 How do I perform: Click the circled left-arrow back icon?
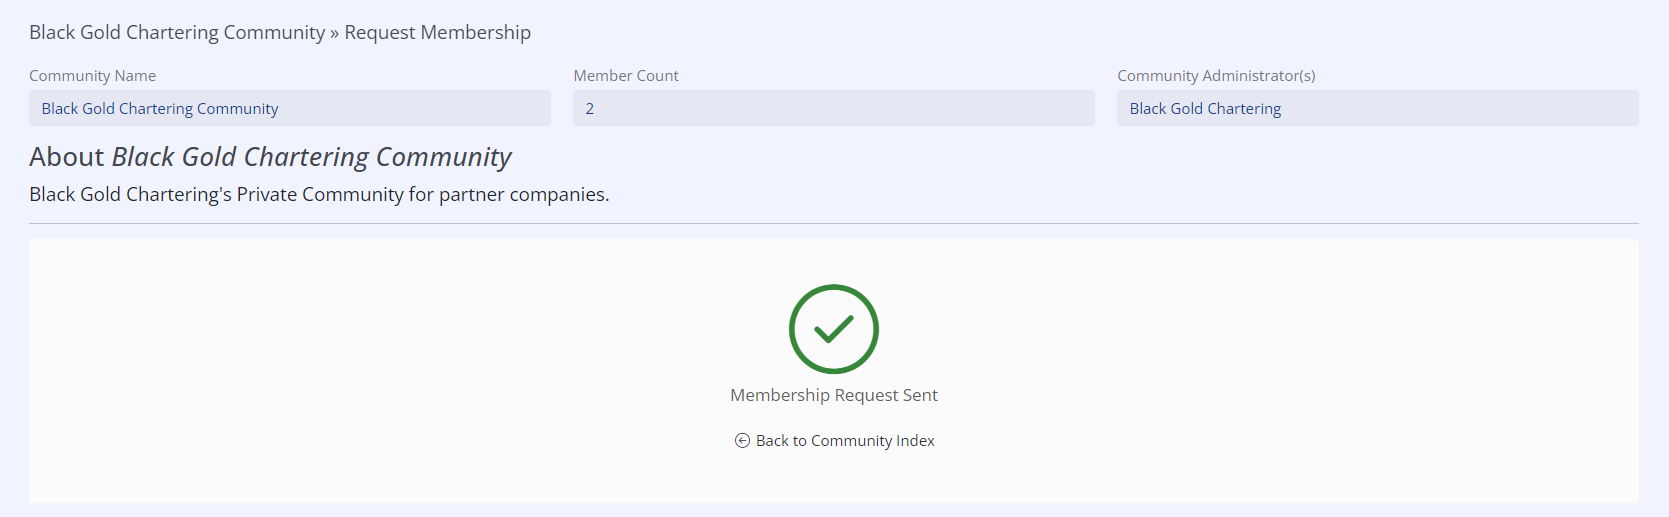coord(742,441)
